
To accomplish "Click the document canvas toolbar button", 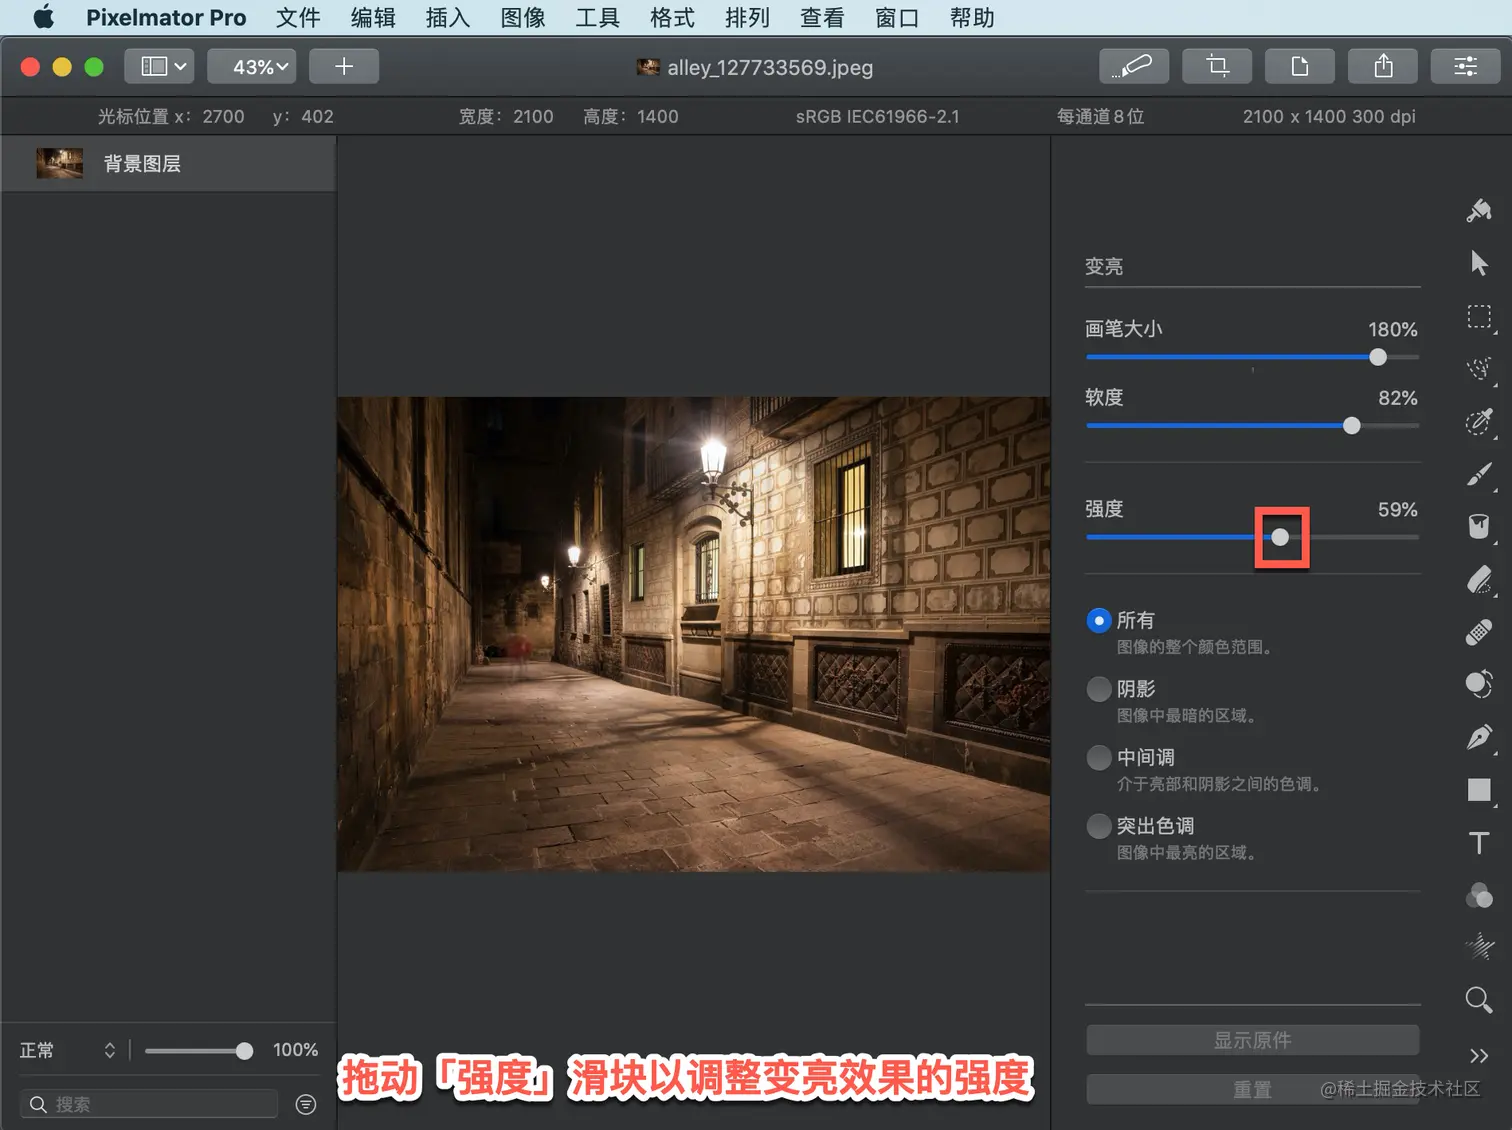I will (x=1299, y=66).
